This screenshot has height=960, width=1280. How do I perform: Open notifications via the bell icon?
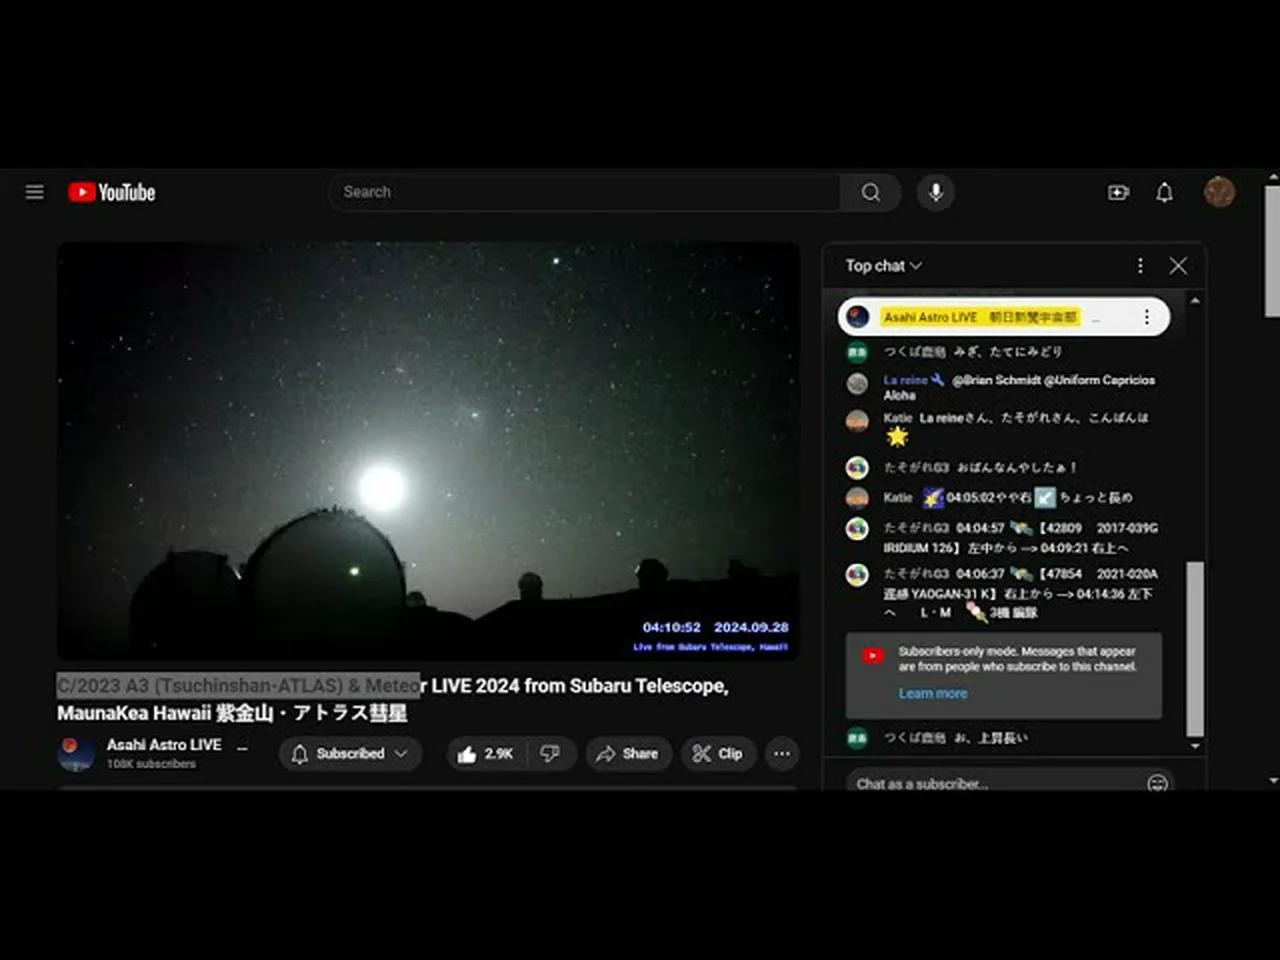pyautogui.click(x=1164, y=192)
